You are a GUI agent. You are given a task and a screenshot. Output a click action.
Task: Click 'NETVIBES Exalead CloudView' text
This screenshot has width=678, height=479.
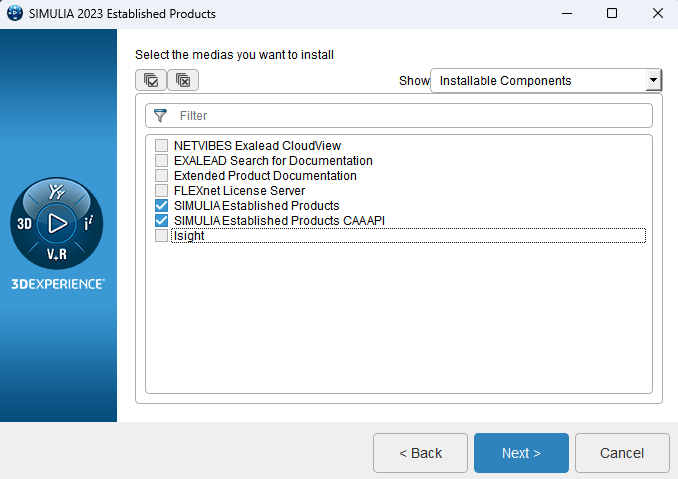pos(257,146)
